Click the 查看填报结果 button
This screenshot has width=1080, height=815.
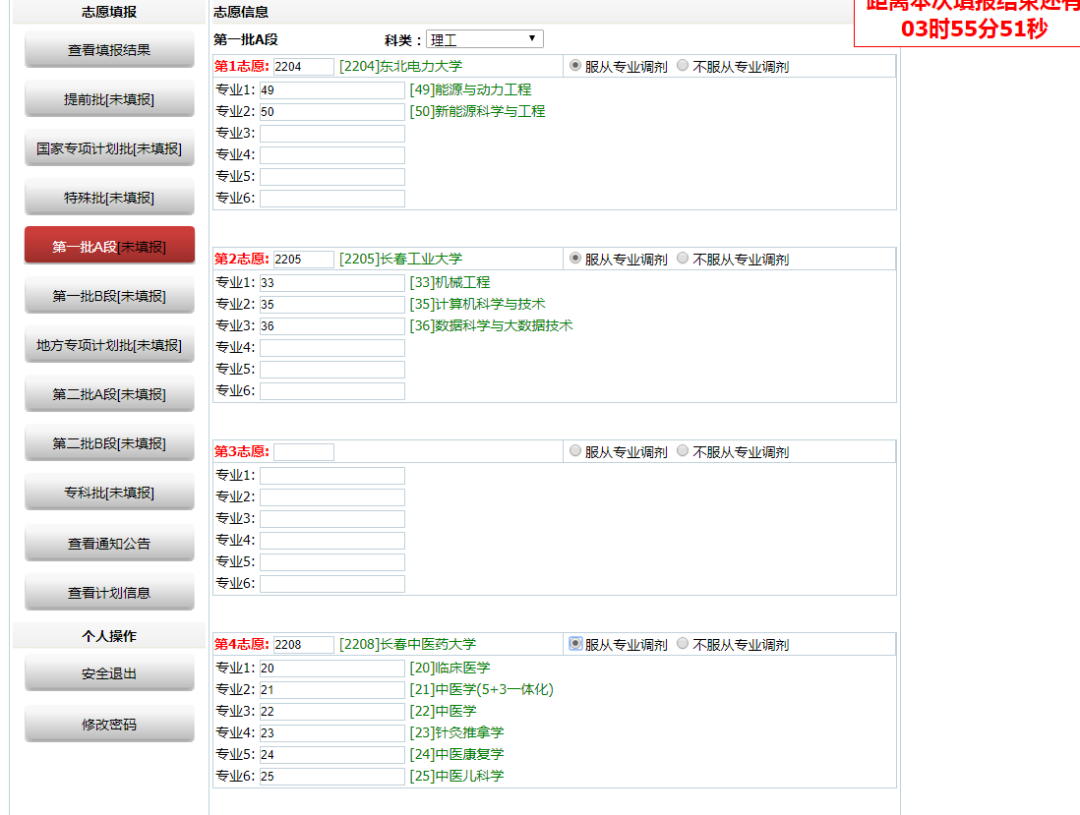click(x=109, y=50)
